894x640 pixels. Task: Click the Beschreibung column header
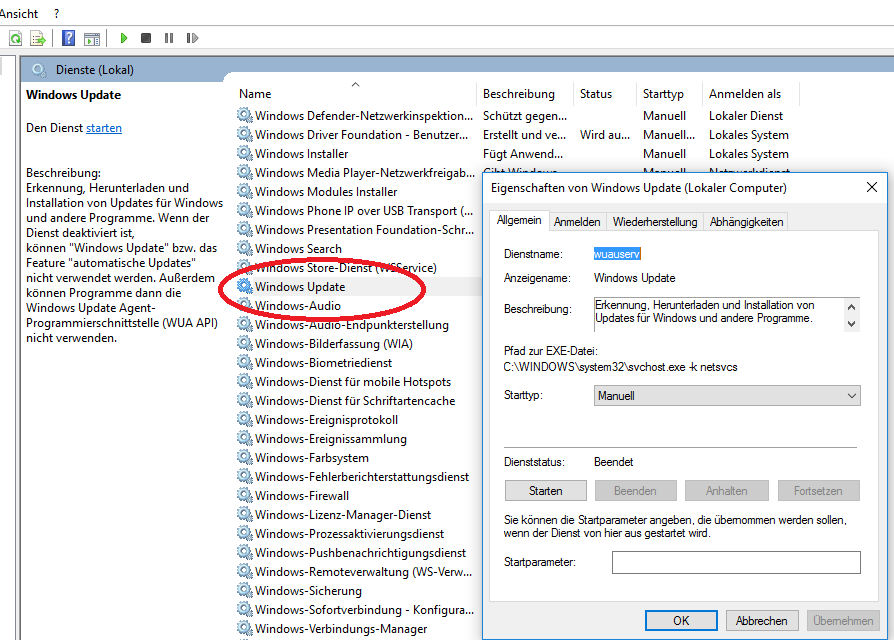(x=518, y=94)
